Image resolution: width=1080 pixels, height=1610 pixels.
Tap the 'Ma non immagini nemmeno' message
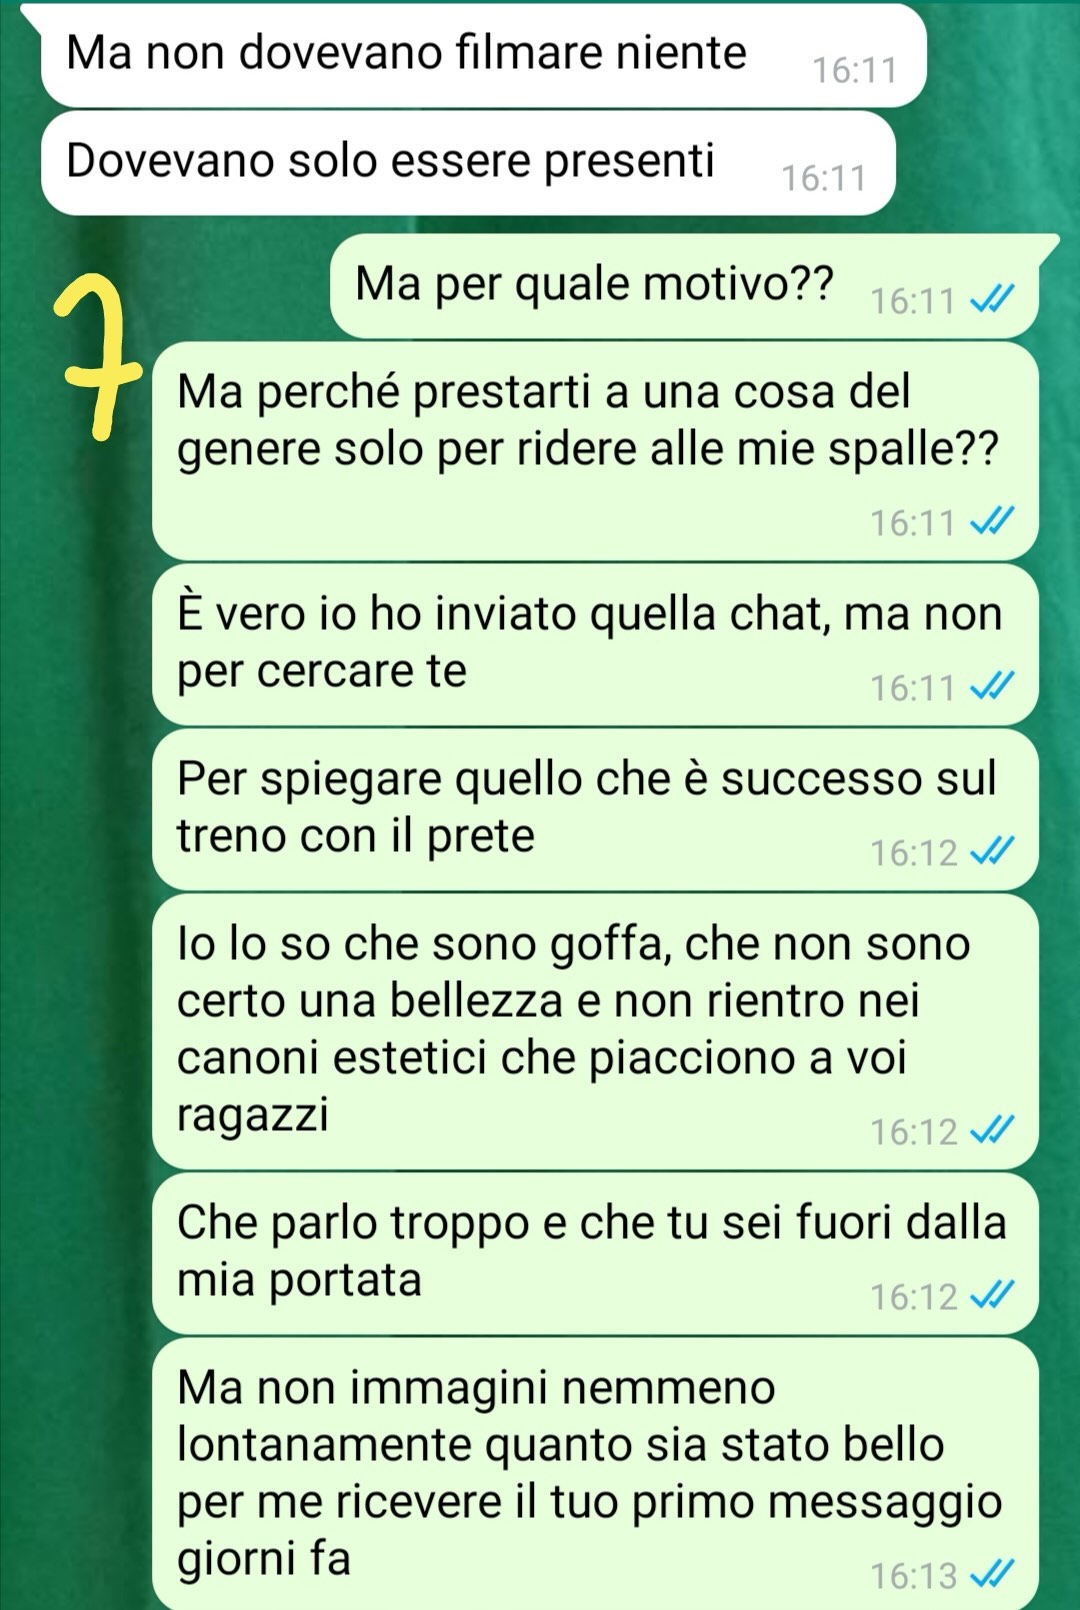(595, 1474)
